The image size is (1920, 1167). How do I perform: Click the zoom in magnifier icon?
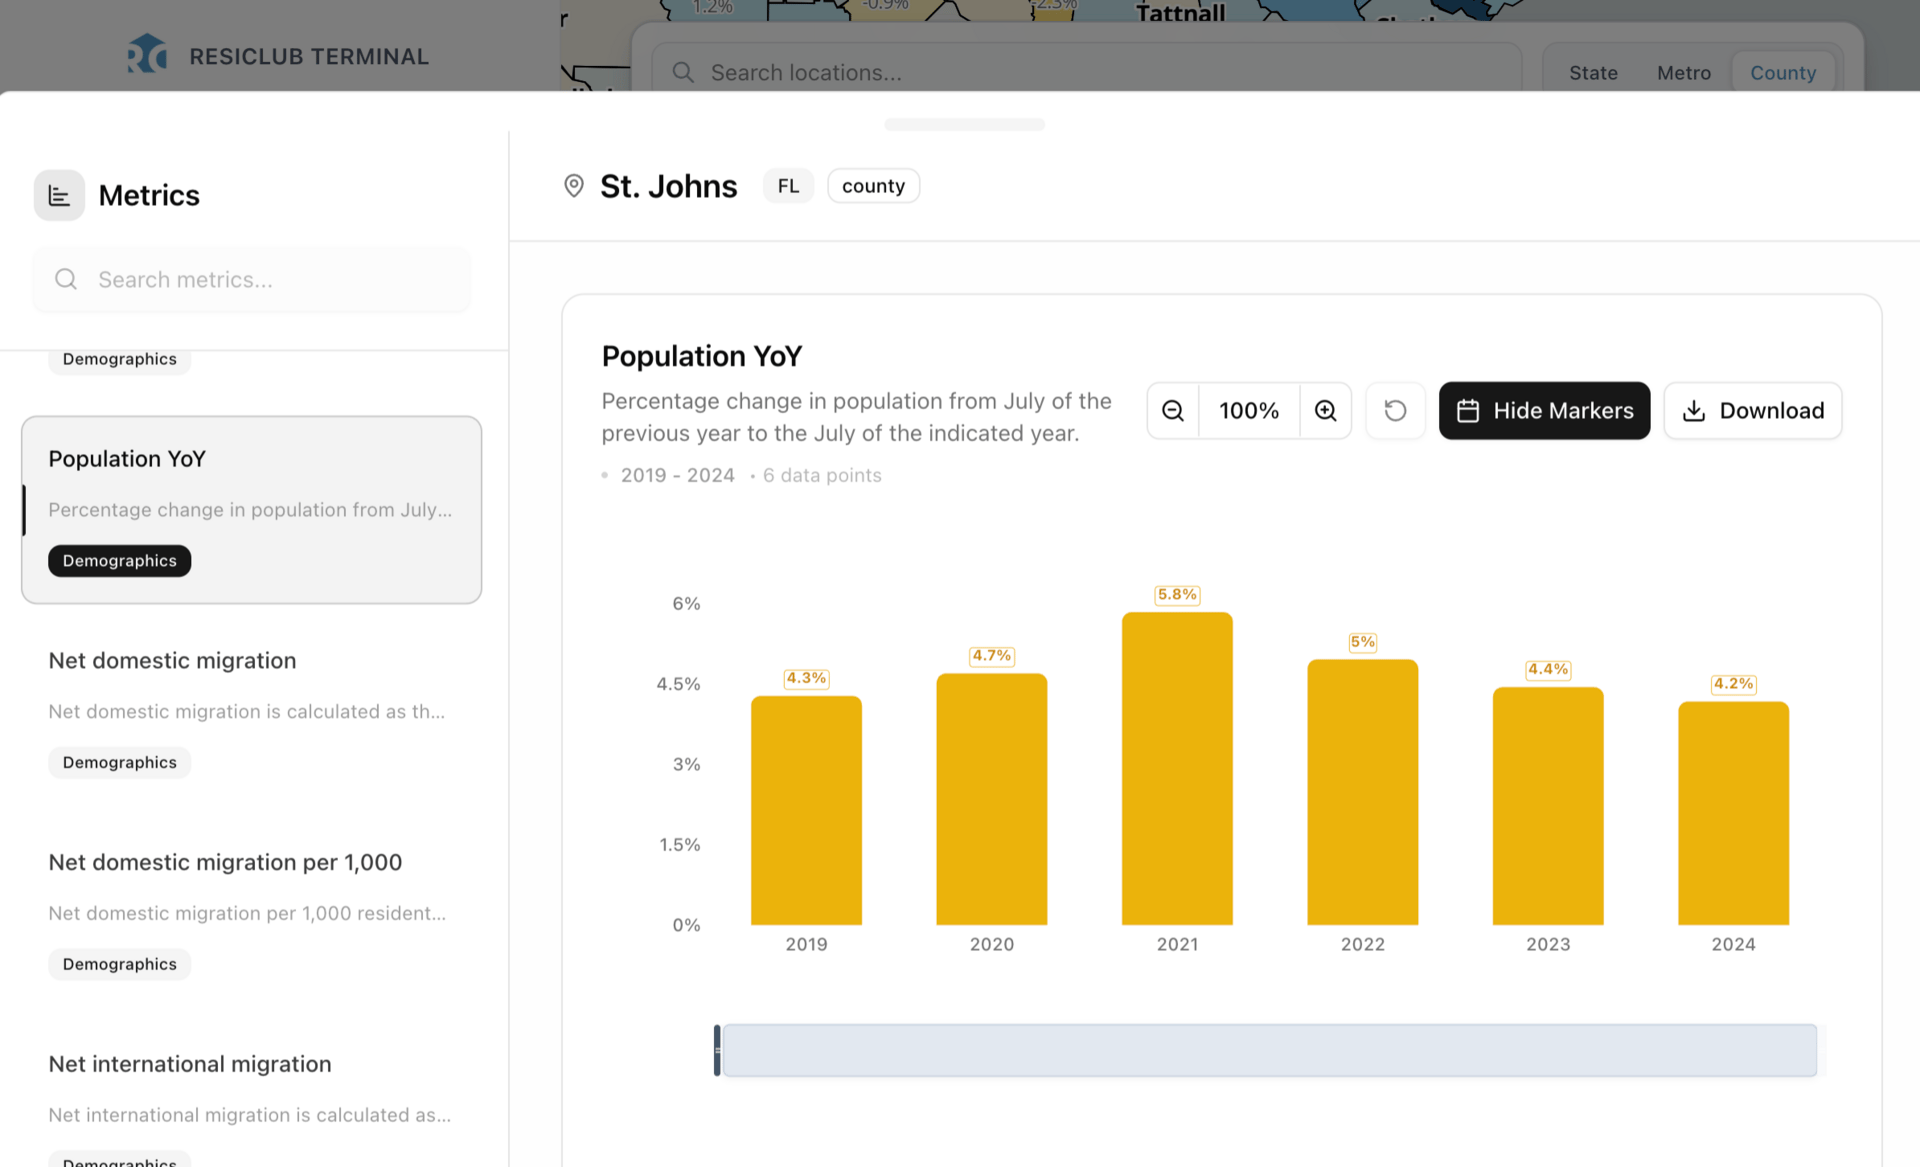point(1325,411)
